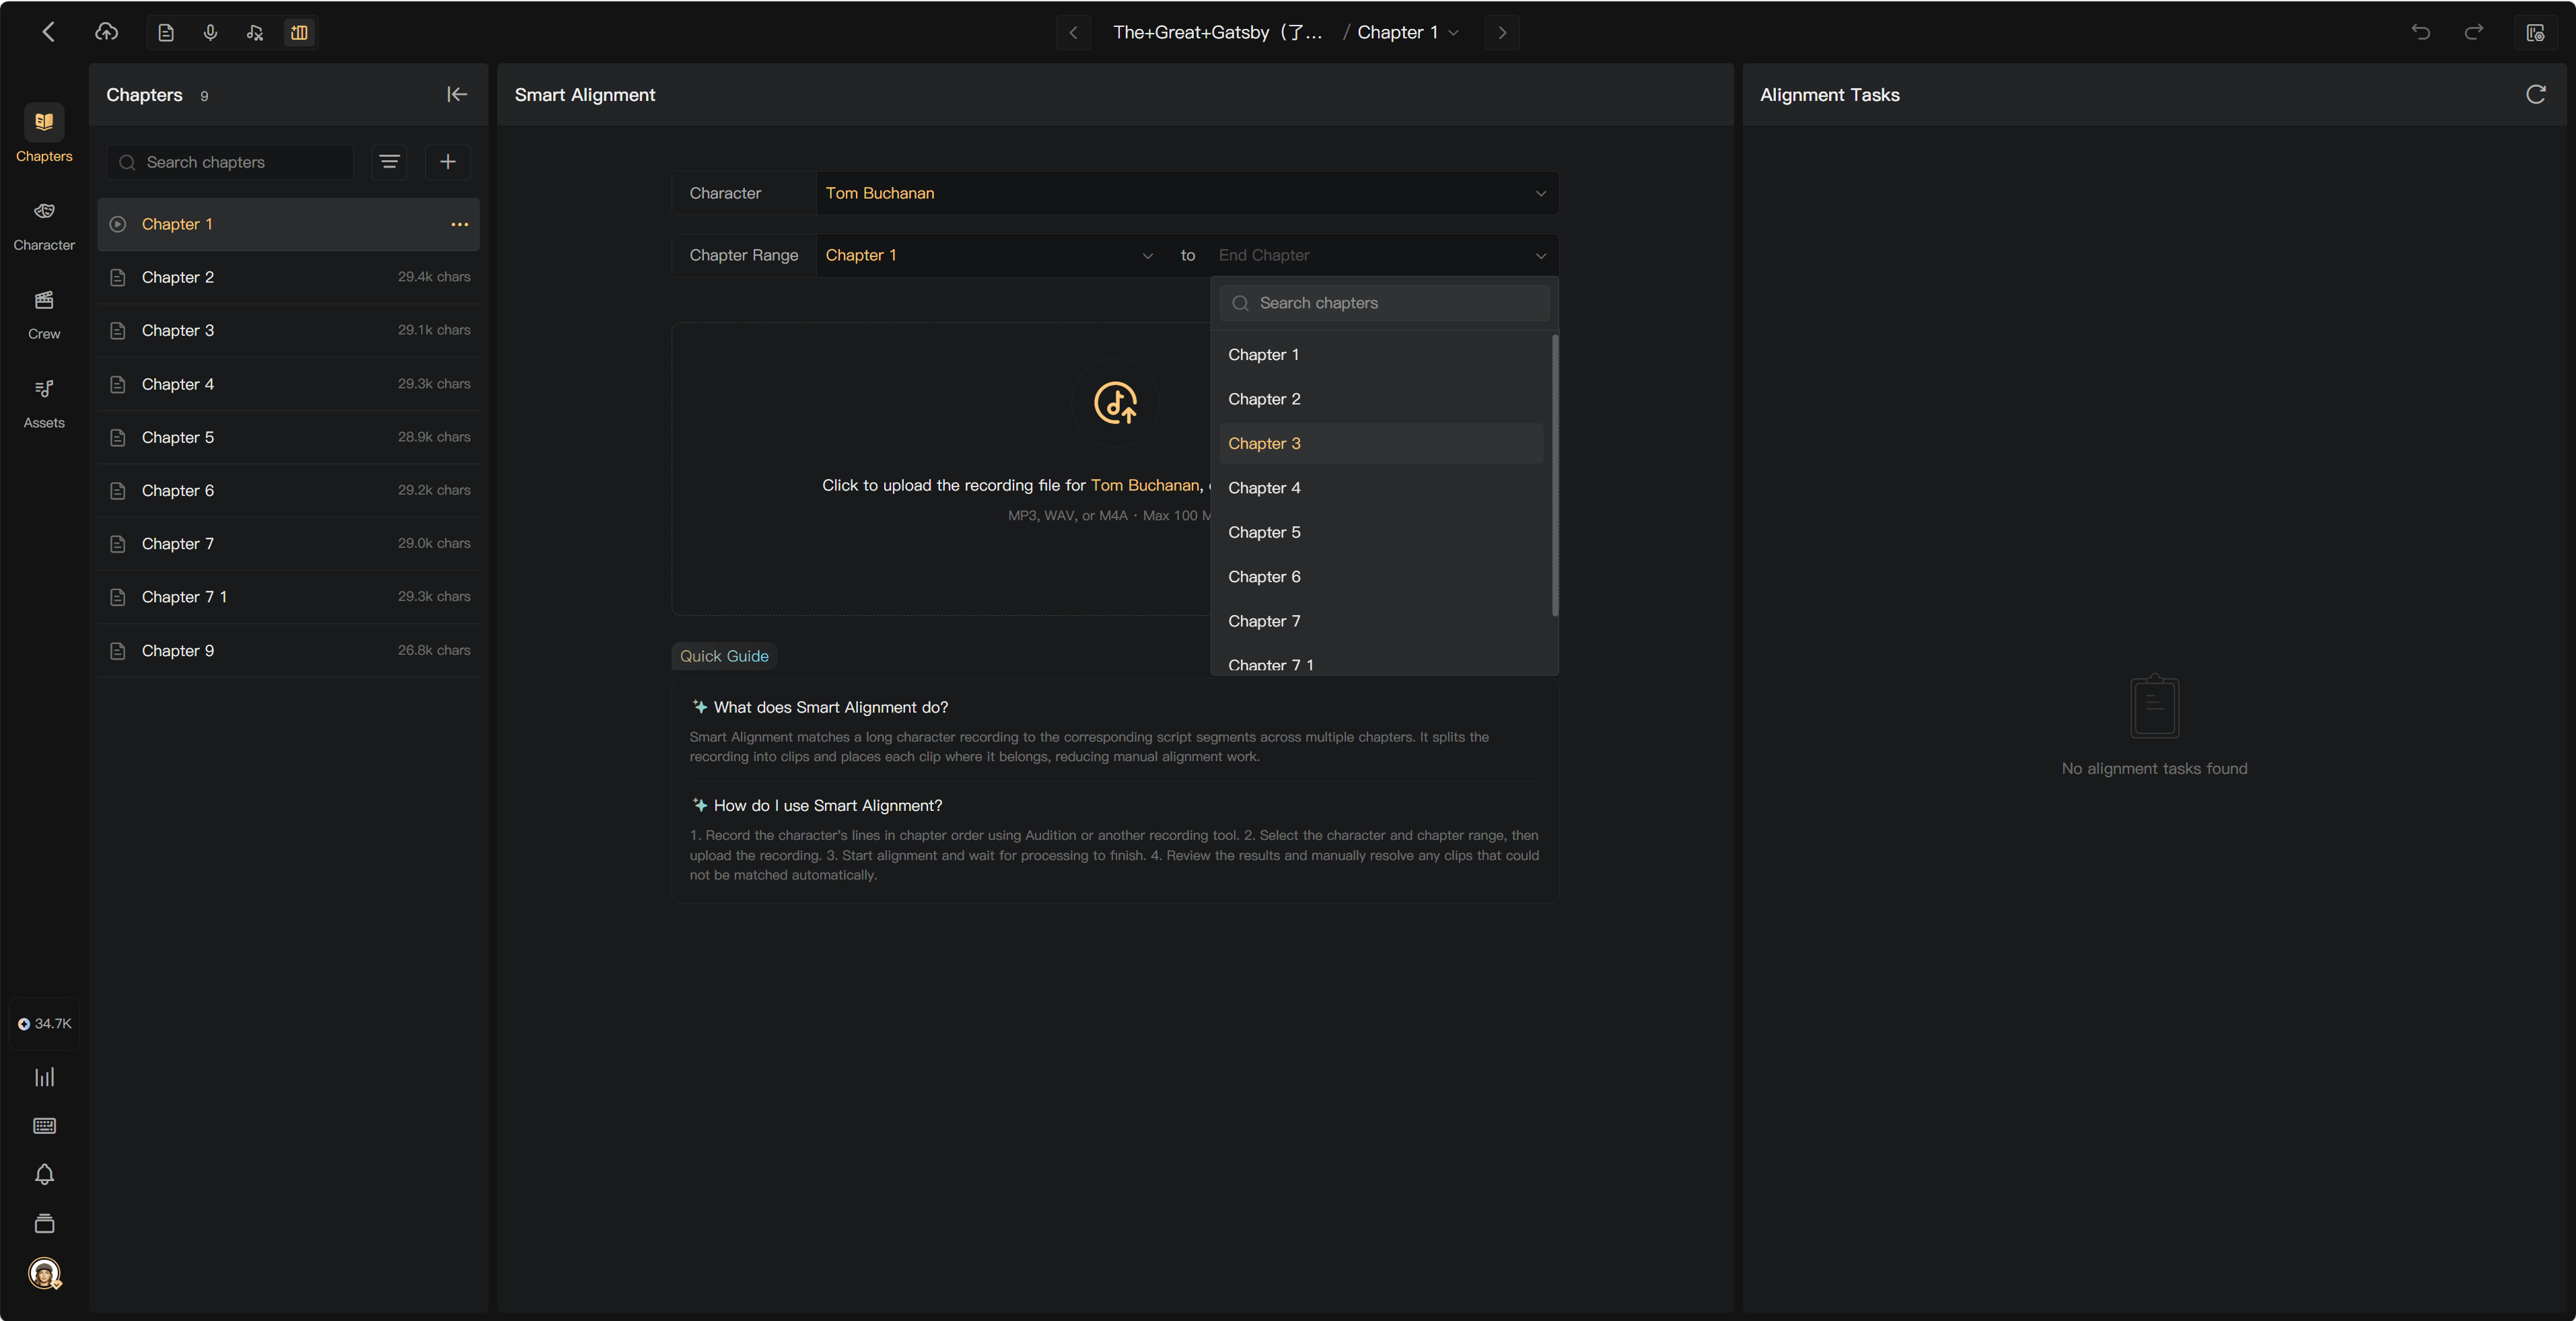Image resolution: width=2576 pixels, height=1321 pixels.
Task: Open the Chapter 1 breadcrumb dropdown
Action: tap(1408, 32)
